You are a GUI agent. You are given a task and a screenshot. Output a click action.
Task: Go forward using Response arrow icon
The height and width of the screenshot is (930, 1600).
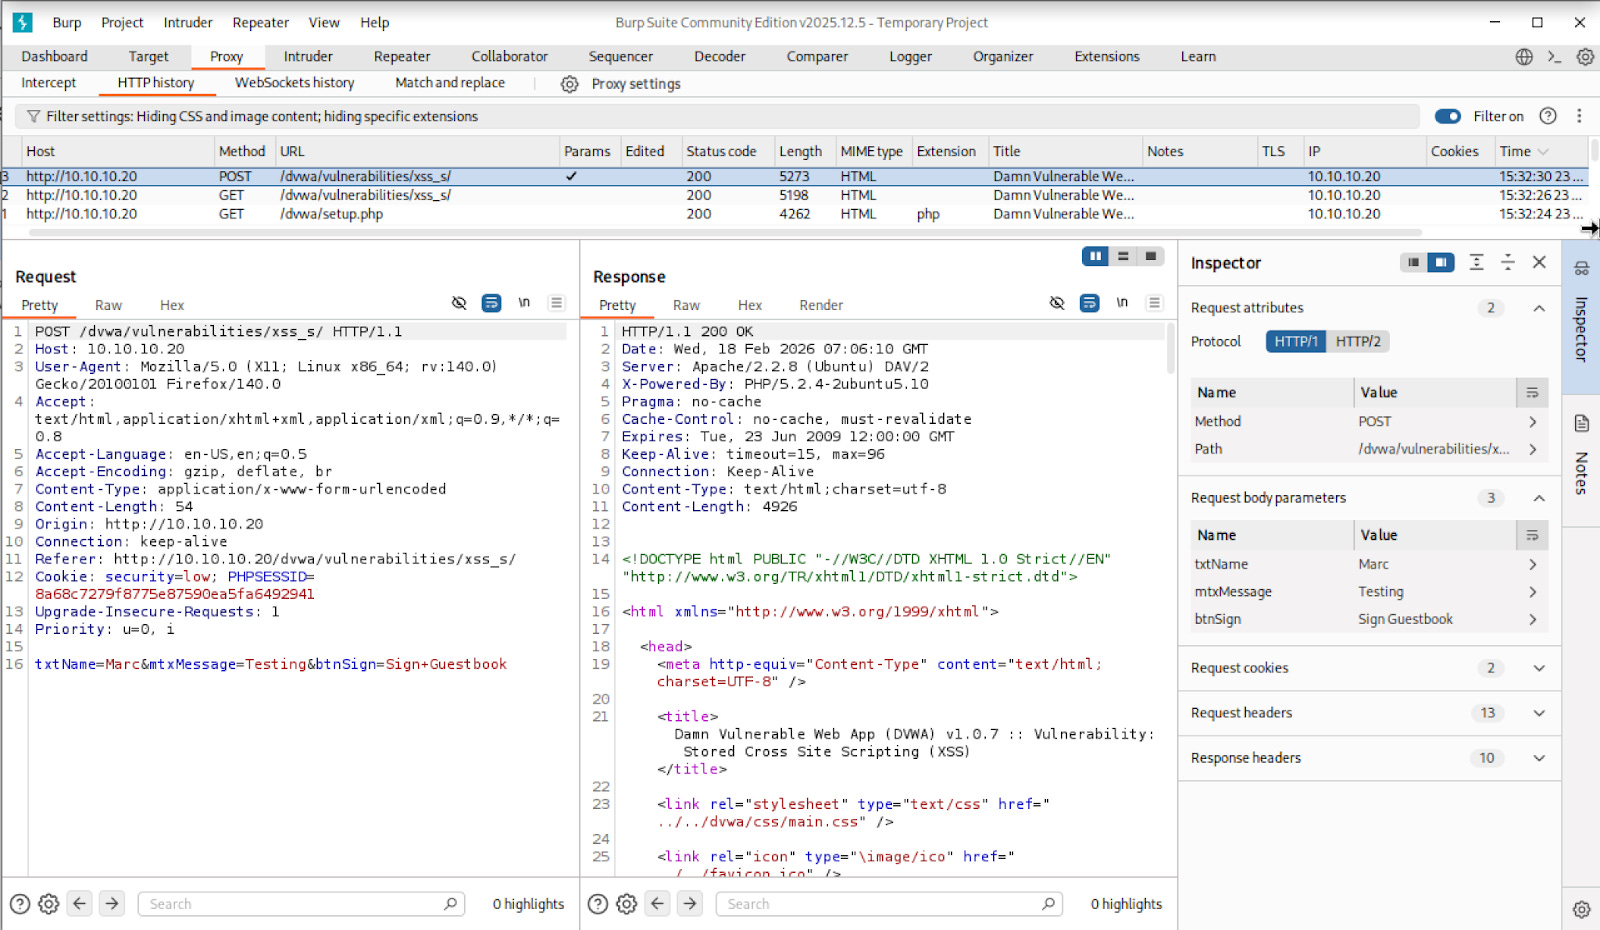coord(690,904)
